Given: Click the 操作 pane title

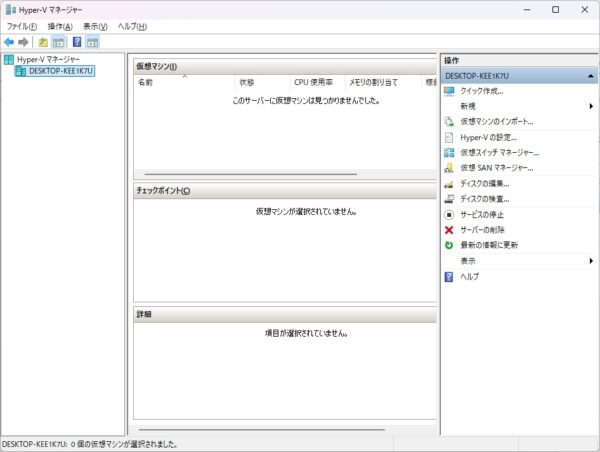Looking at the screenshot, I should point(452,60).
